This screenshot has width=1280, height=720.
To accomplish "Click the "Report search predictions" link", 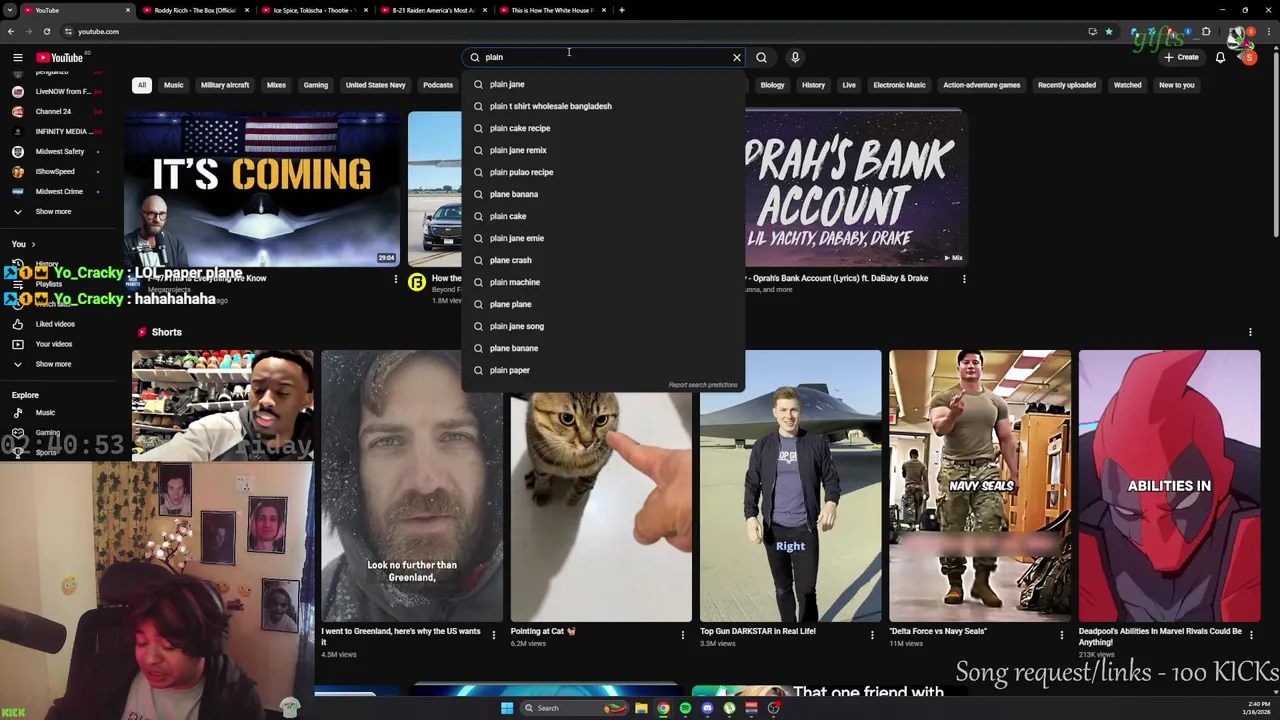I will 702,385.
